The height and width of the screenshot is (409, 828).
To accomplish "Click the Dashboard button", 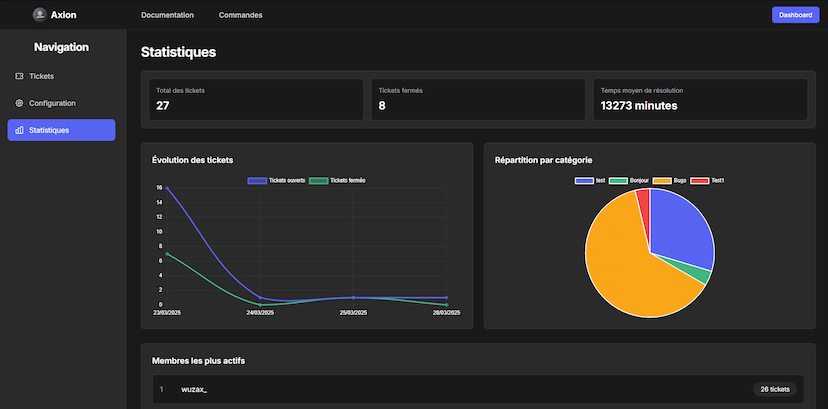I will 795,15.
